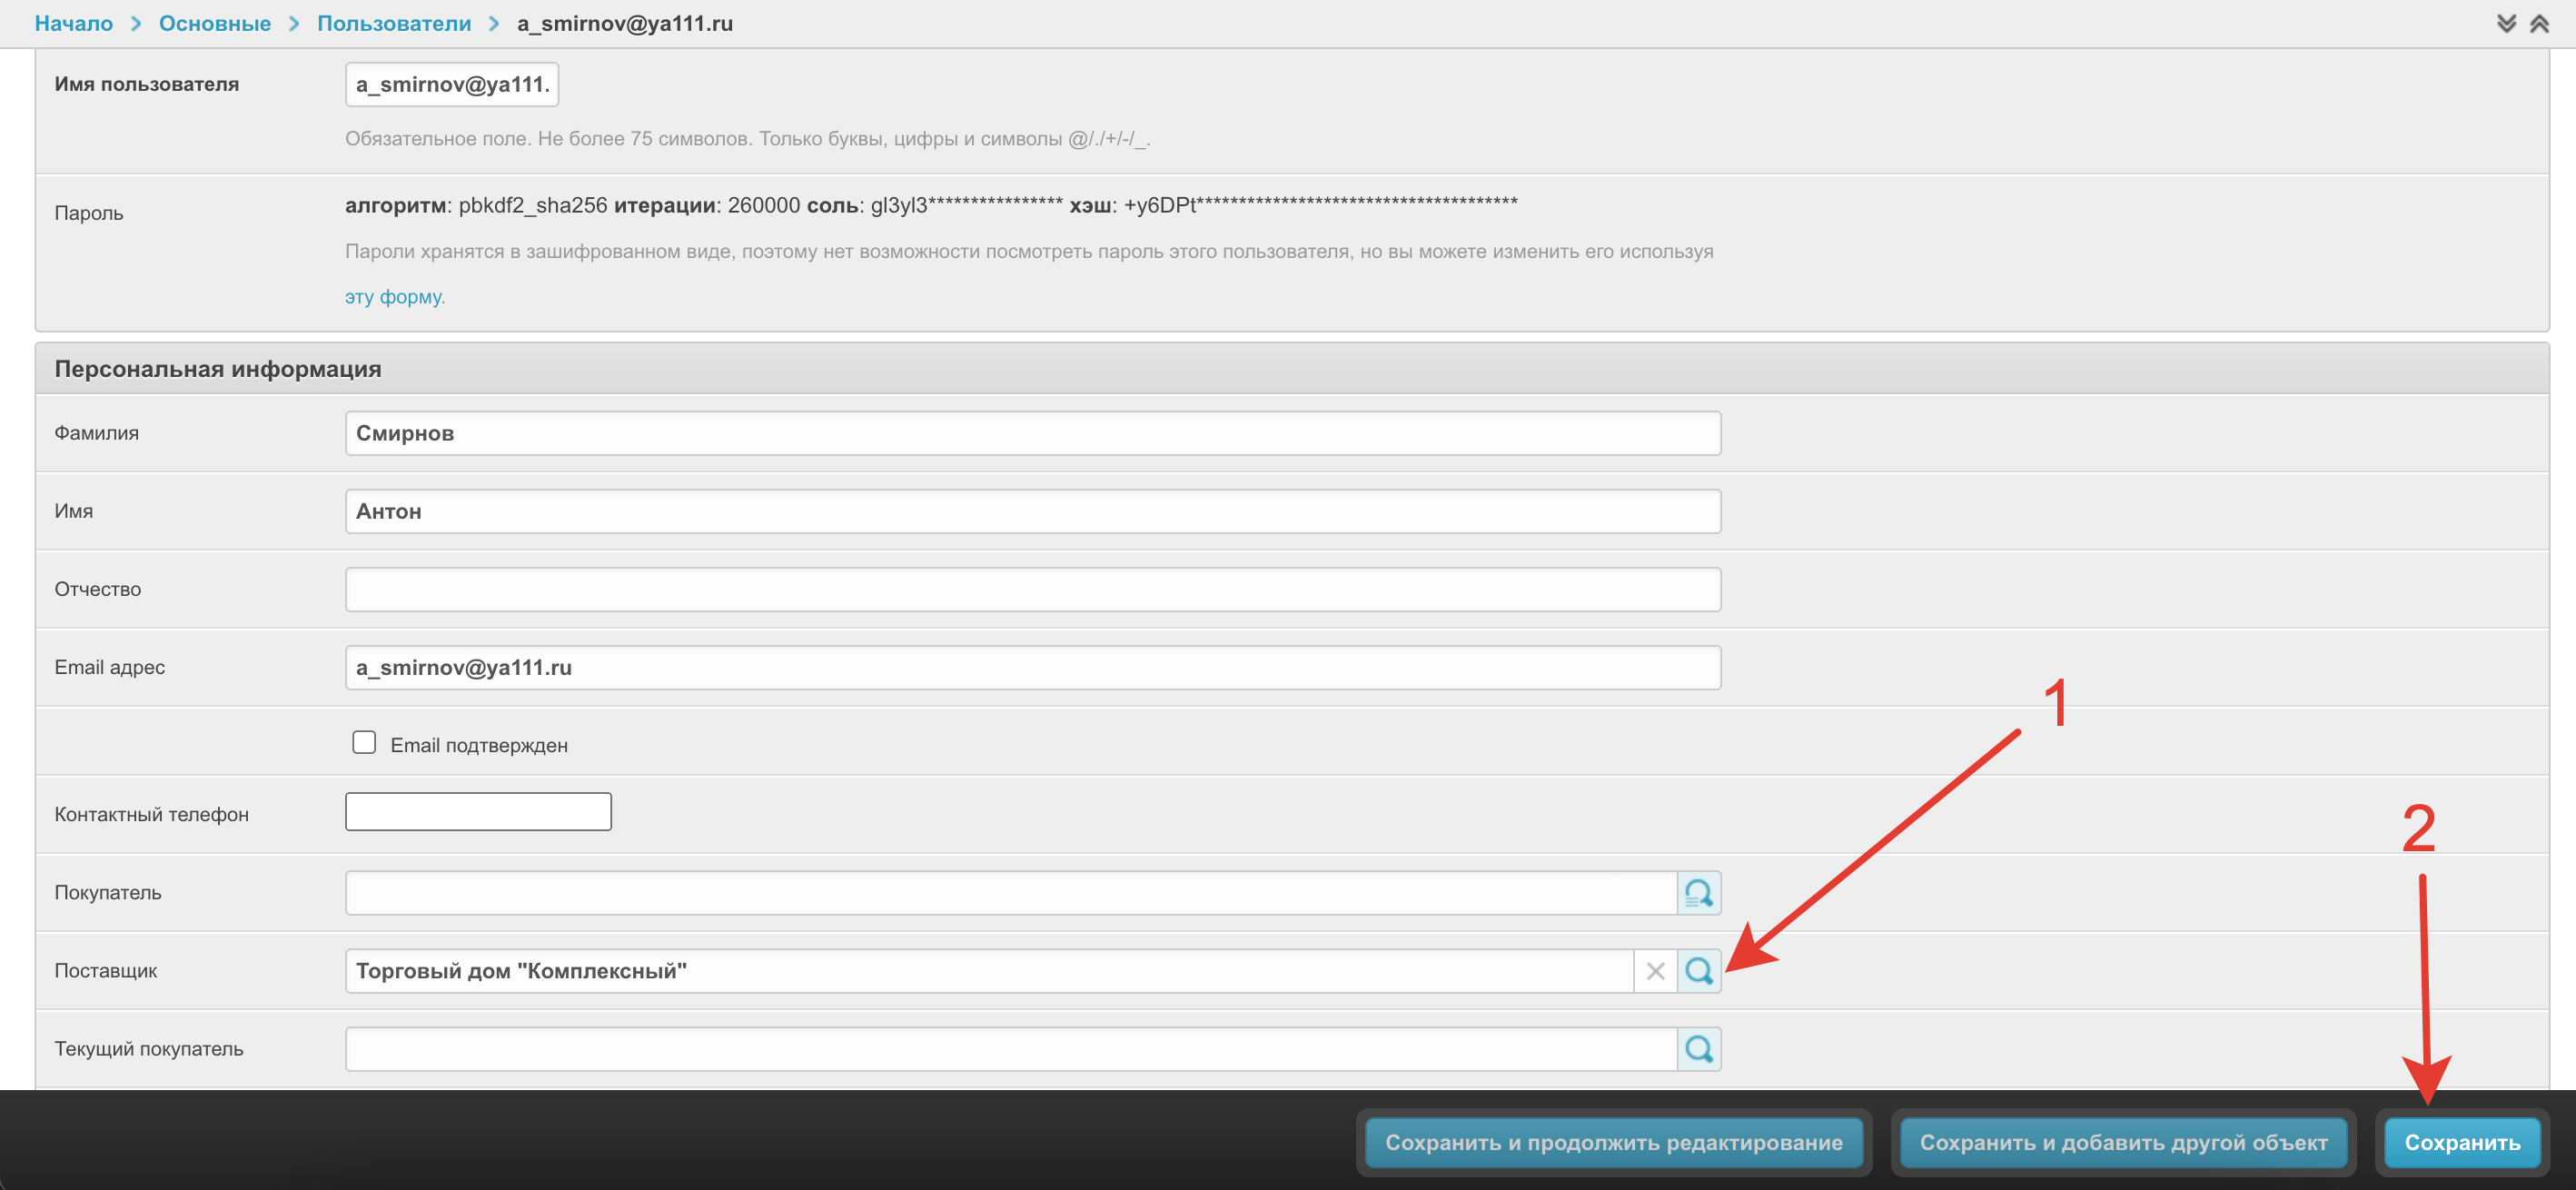Focus the Покупатель text field
This screenshot has width=2576, height=1190.
pyautogui.click(x=1011, y=892)
